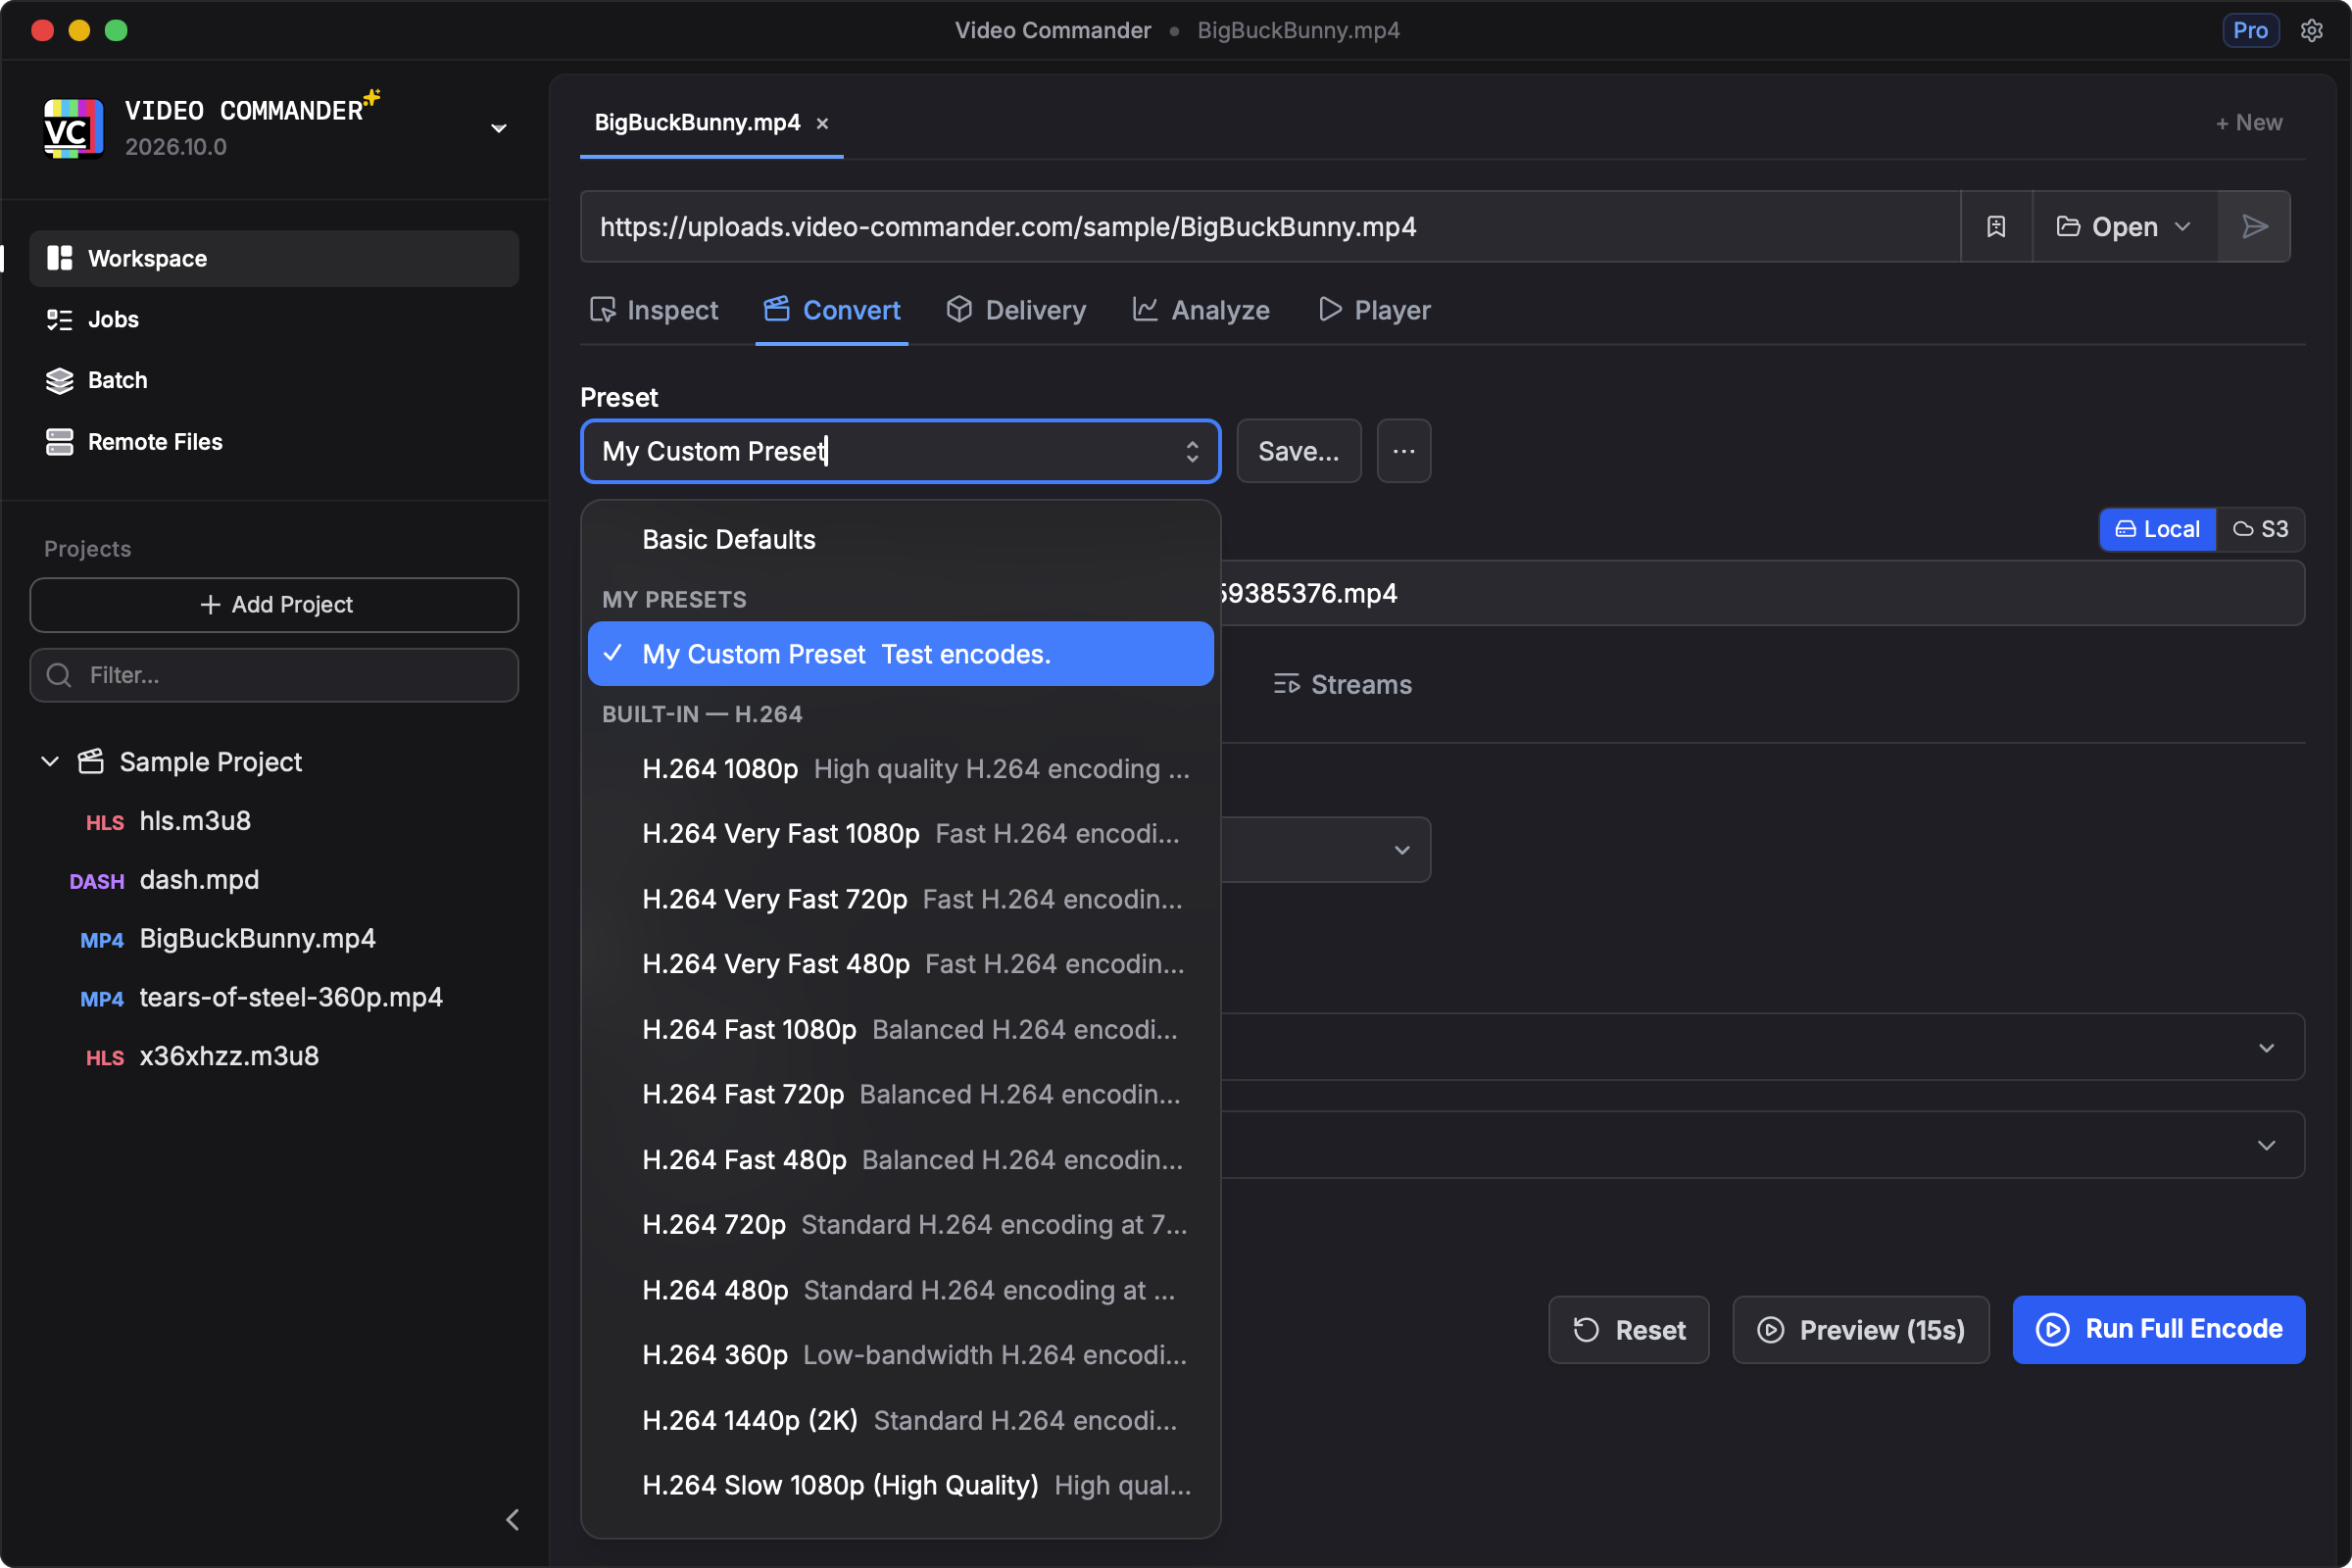Open the Streams tab
This screenshot has width=2352, height=1568.
pyautogui.click(x=1342, y=685)
